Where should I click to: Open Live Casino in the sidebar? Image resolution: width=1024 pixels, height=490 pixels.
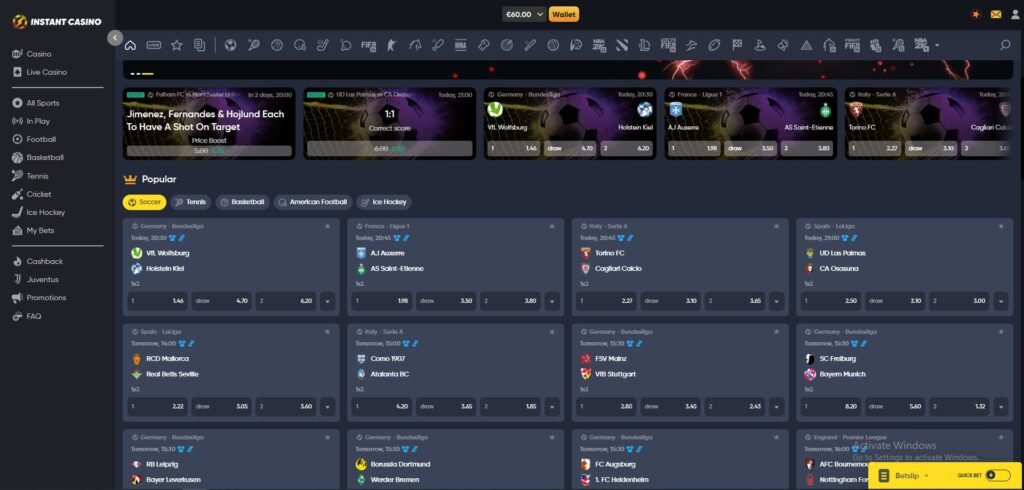point(46,72)
